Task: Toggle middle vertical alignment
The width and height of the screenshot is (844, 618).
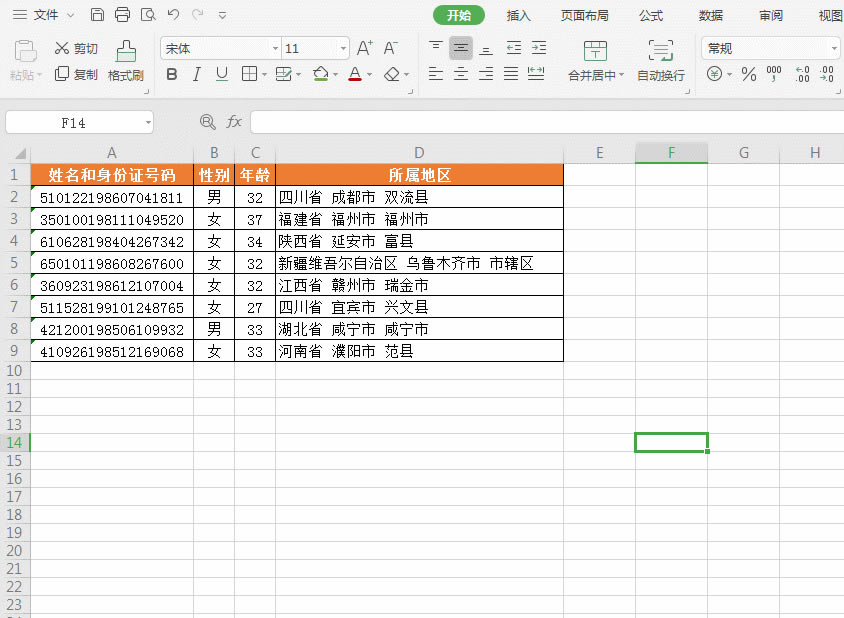Action: click(461, 48)
